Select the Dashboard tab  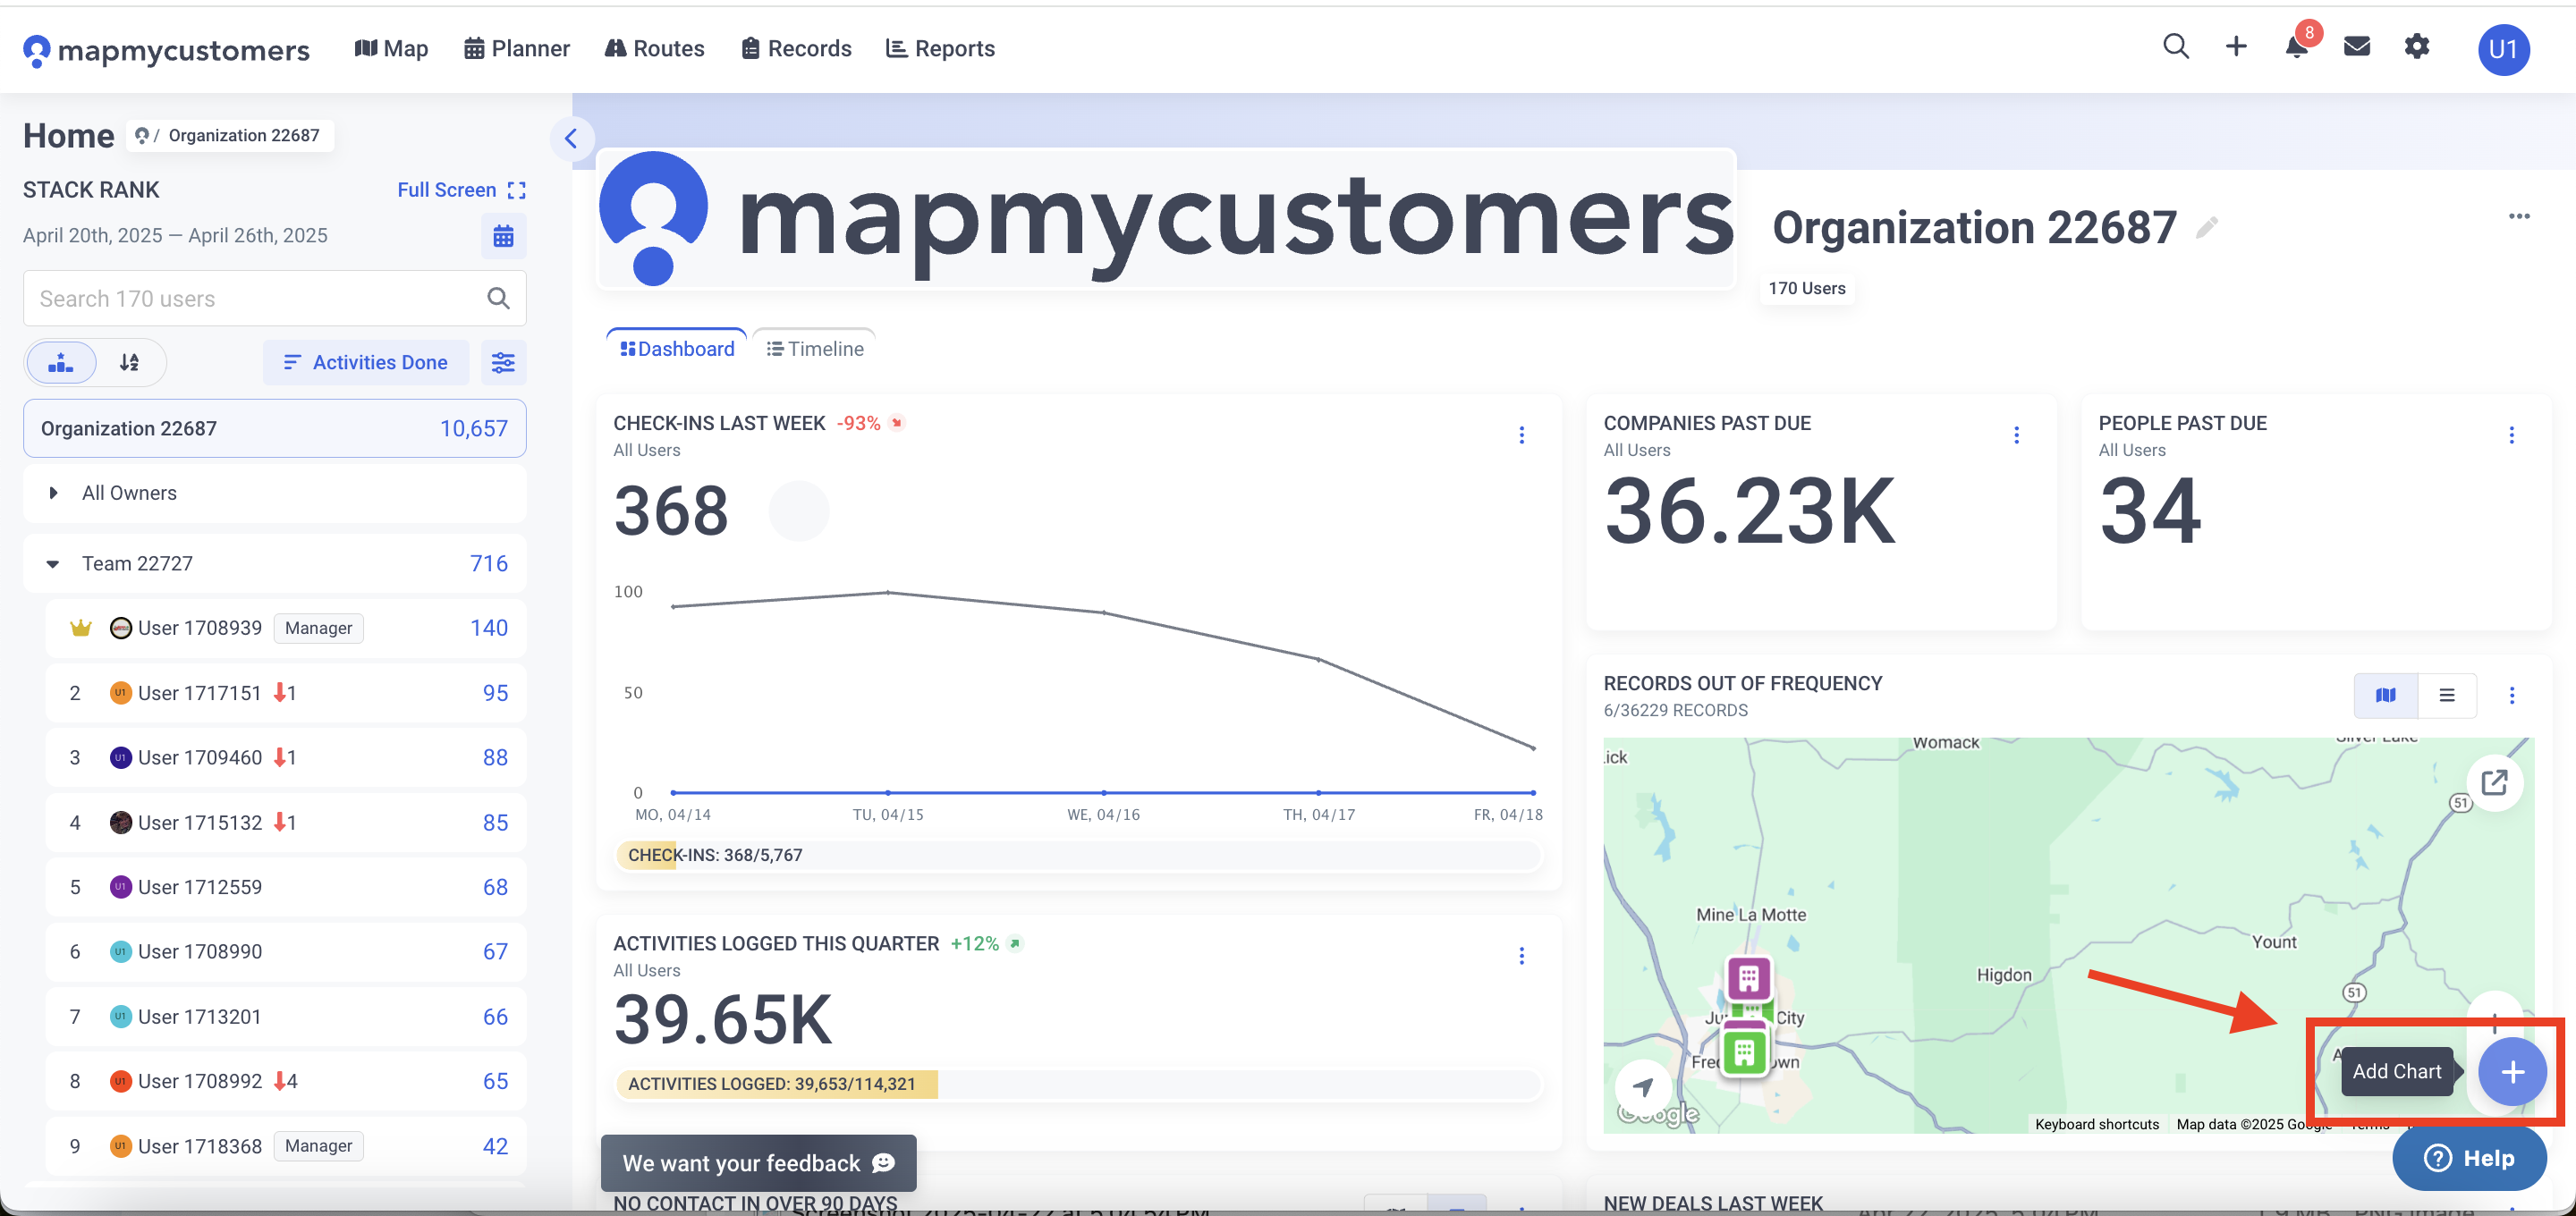point(677,348)
